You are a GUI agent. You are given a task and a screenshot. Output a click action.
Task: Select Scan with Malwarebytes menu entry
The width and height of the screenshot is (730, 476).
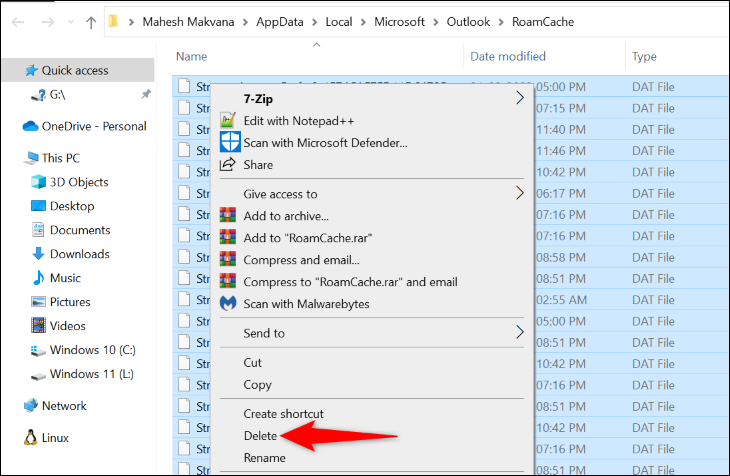[x=306, y=304]
